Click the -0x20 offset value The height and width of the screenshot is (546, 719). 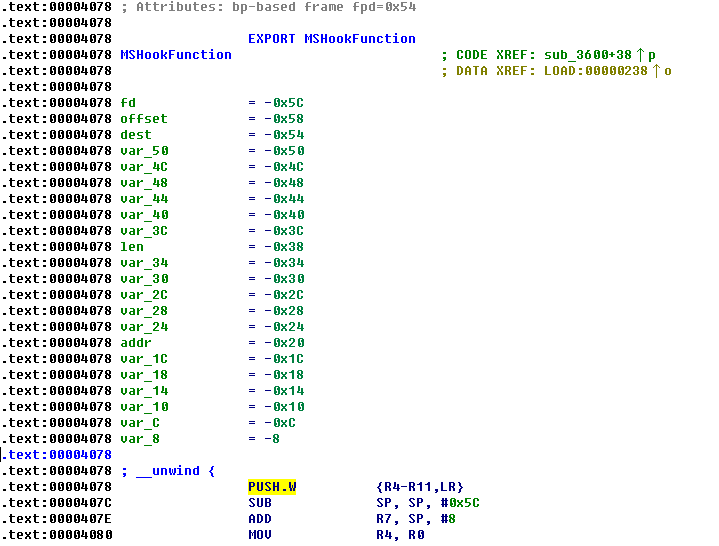[284, 343]
